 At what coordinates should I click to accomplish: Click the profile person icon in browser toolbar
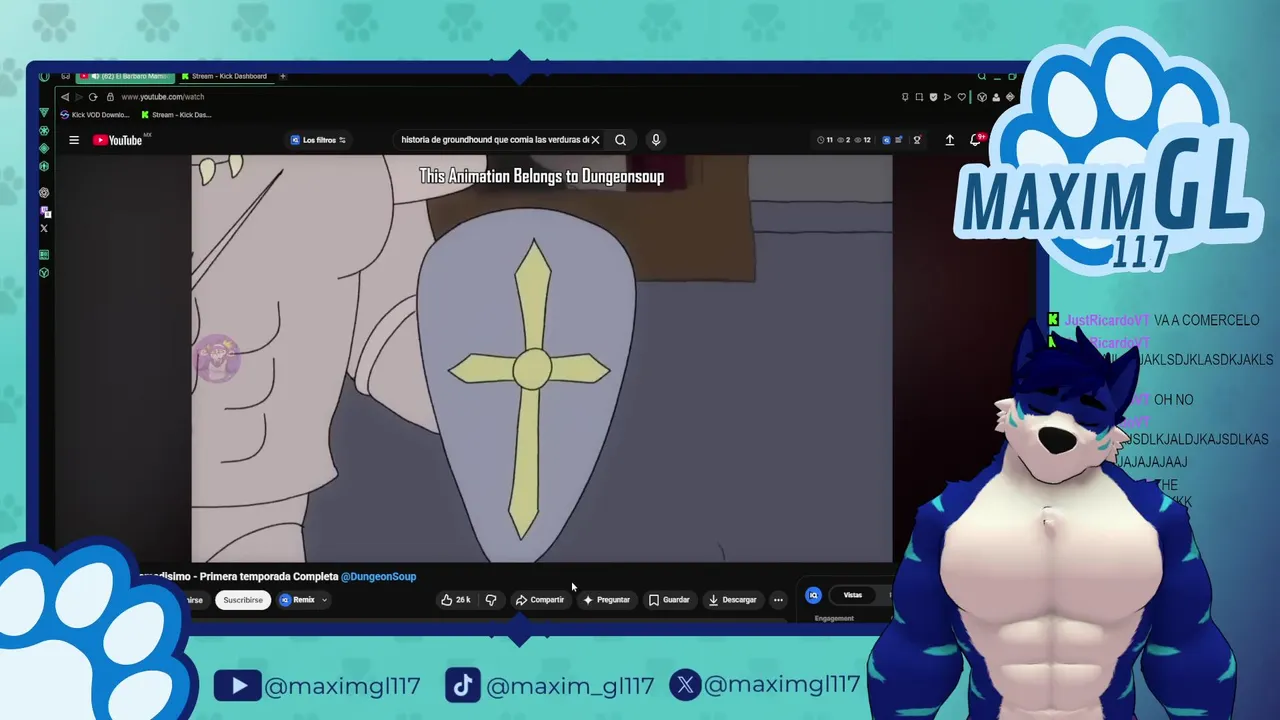tap(996, 97)
